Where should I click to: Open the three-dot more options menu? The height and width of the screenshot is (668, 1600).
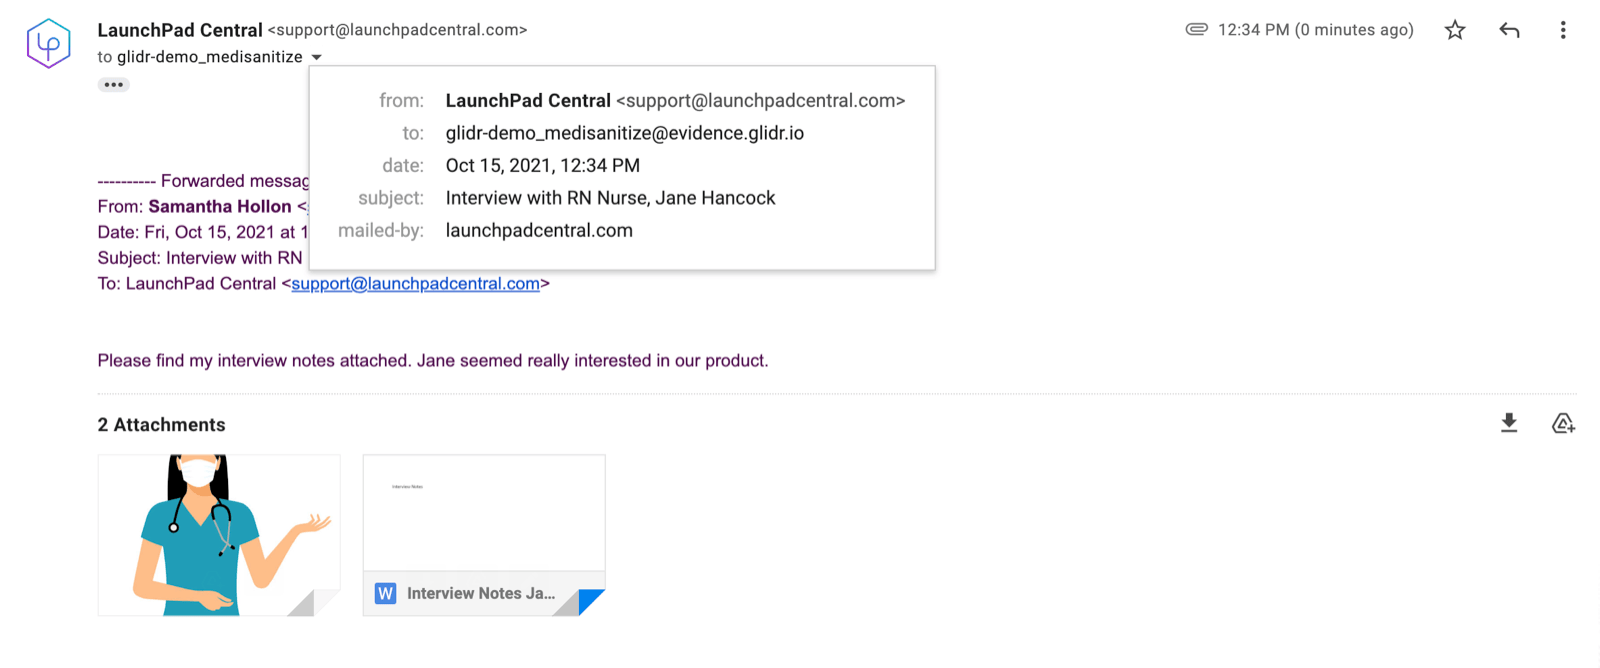(1562, 30)
